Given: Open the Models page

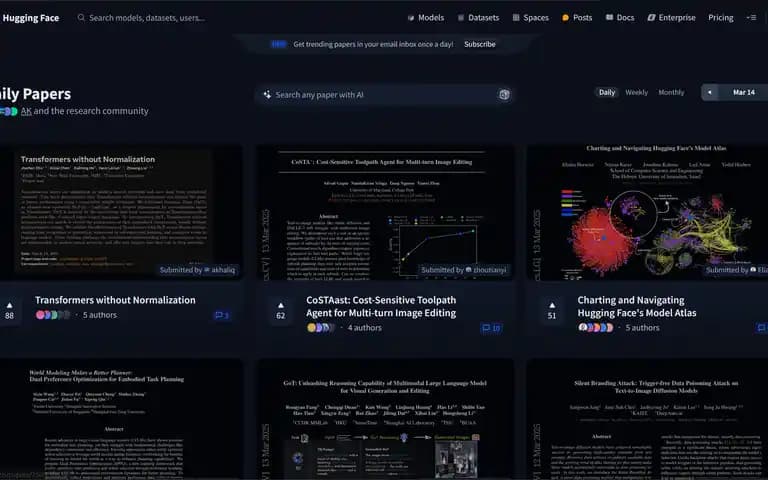Looking at the screenshot, I should 426,18.
